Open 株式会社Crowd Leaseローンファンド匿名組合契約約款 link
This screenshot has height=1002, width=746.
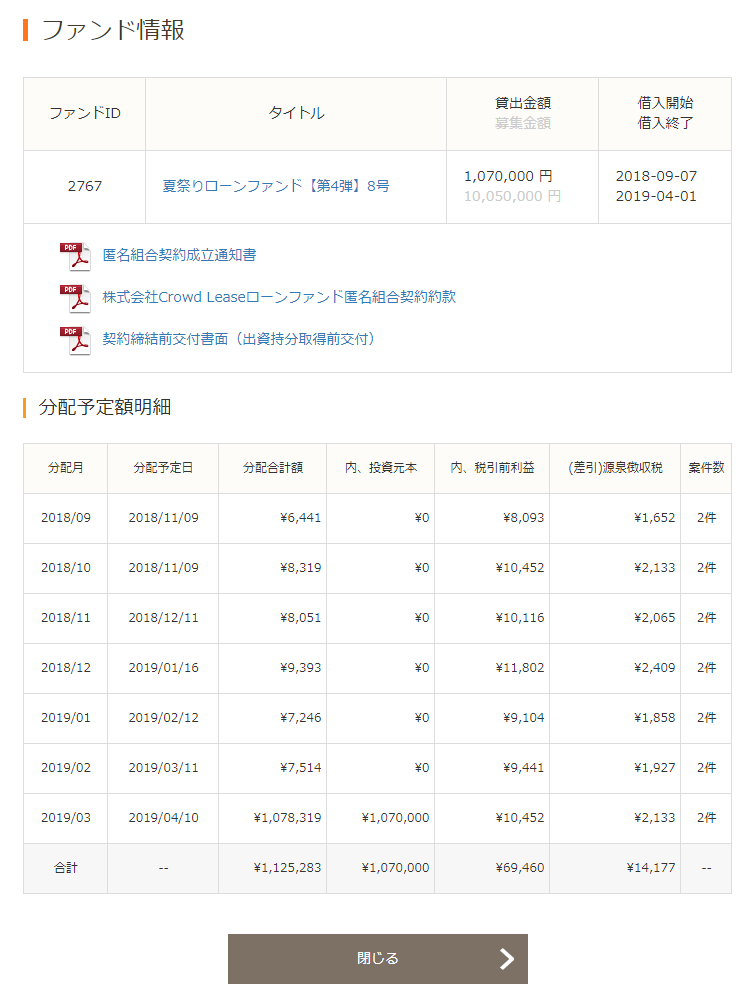(279, 297)
